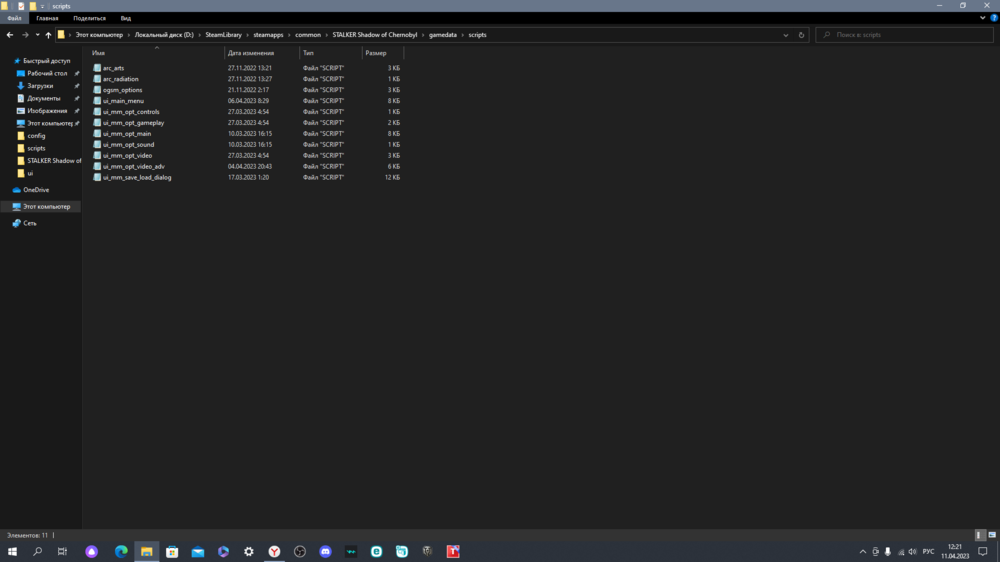Launch Yandex Browser from the taskbar
Image resolution: width=1000 pixels, height=562 pixels.
pos(273,551)
